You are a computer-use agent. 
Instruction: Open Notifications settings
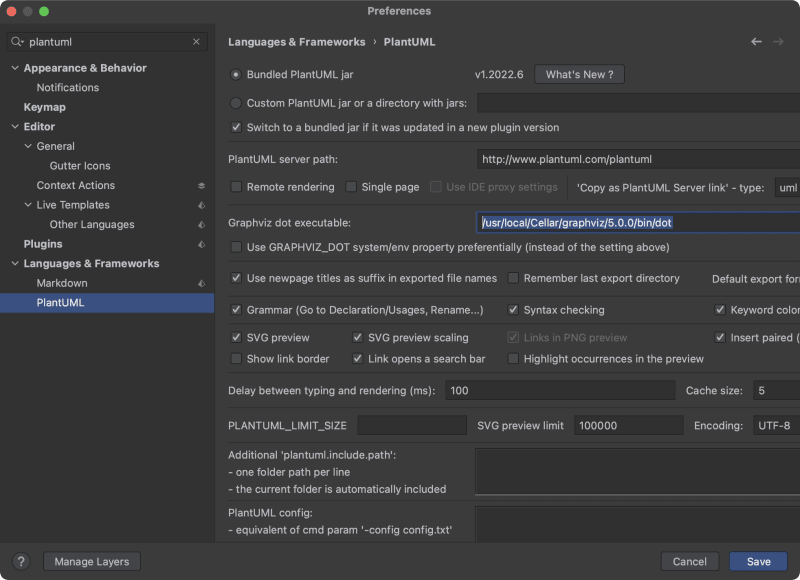[x=67, y=88]
